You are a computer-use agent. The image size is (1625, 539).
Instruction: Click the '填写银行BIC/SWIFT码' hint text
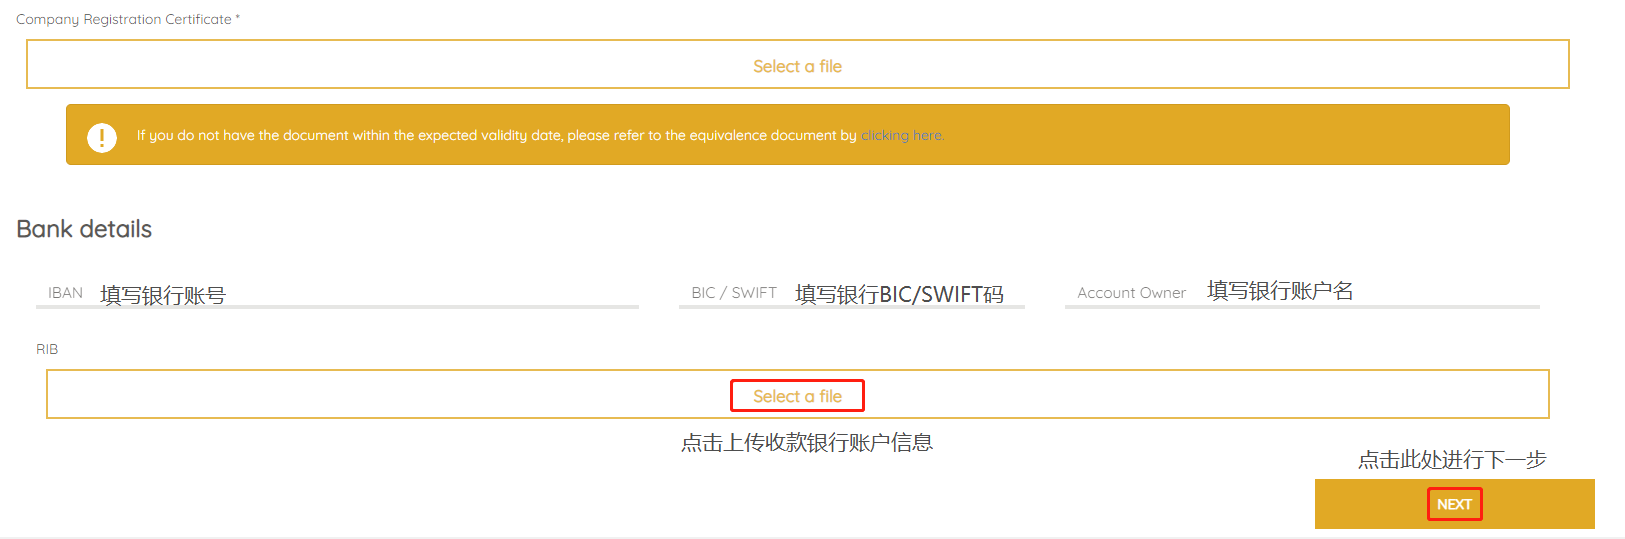pos(899,294)
